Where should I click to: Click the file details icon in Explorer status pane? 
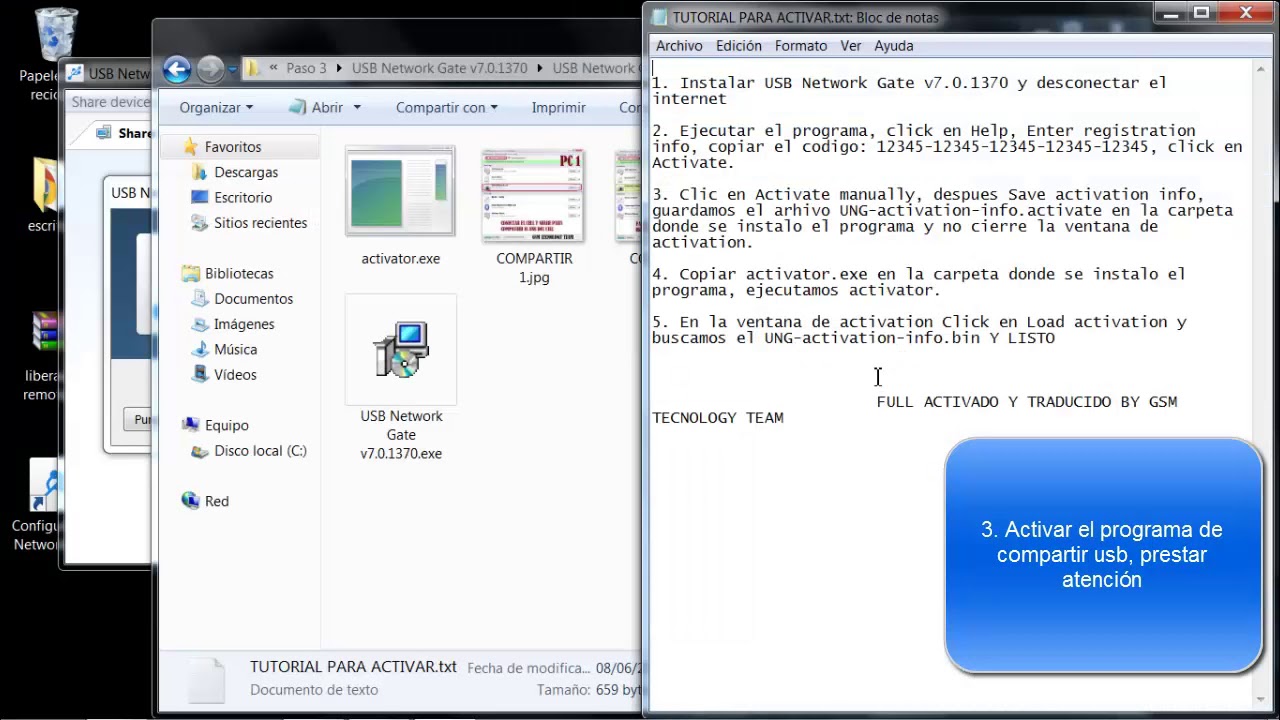coord(207,680)
